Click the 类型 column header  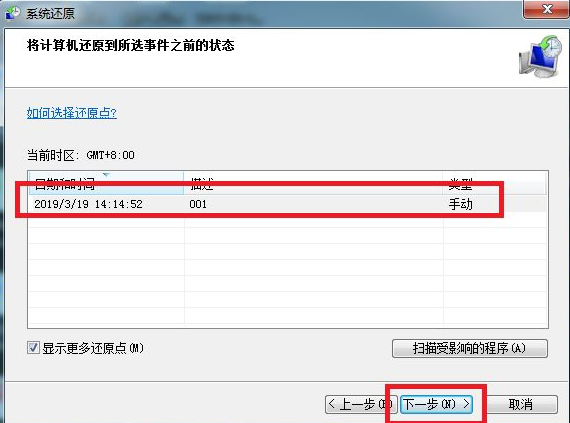(494, 184)
